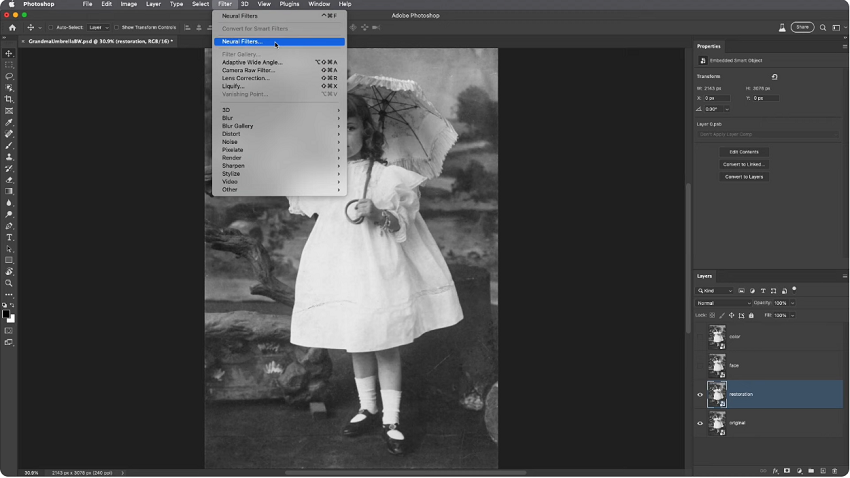Enable the Auto-Select checkbox
Viewport: 850px width, 478px height.
(50, 28)
